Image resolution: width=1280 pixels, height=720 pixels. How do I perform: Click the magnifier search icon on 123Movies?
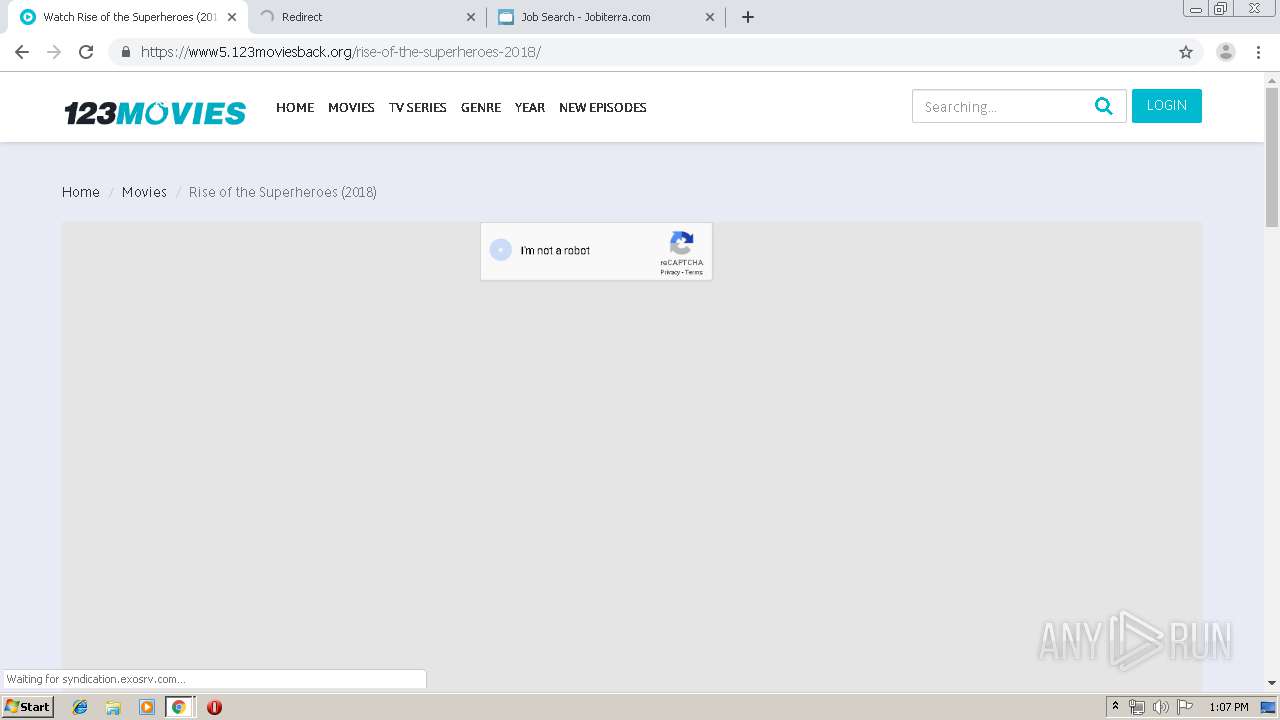[x=1104, y=106]
